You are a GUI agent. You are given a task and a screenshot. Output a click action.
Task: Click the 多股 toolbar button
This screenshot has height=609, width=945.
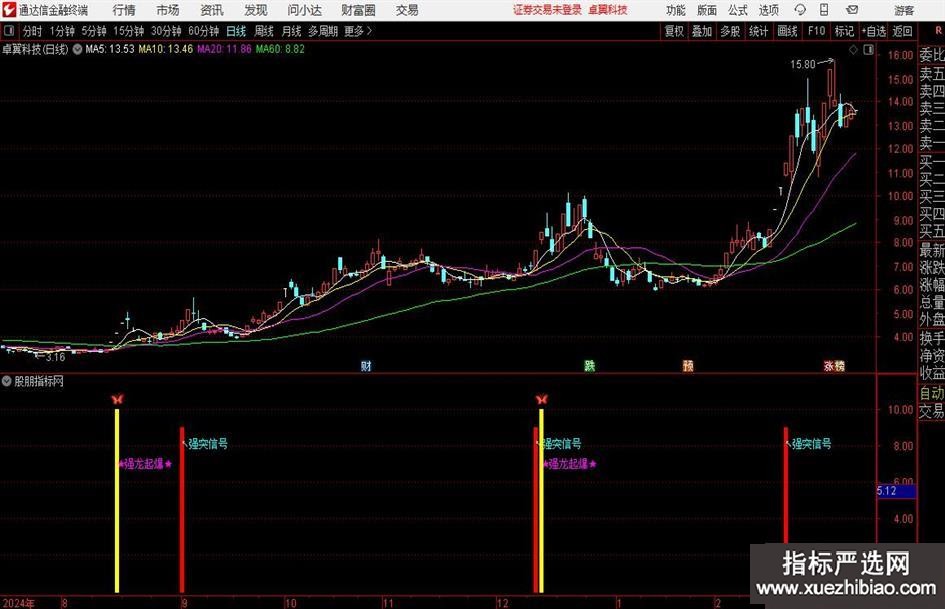730,31
